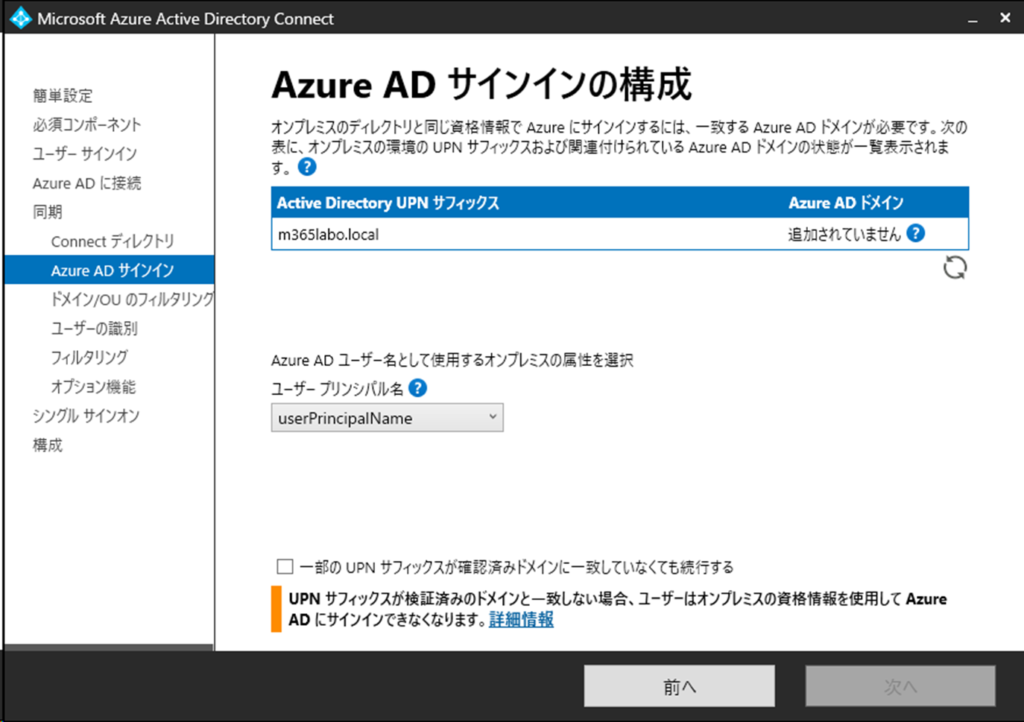Open Connect ディレクトリ step
Image resolution: width=1024 pixels, height=722 pixels.
tap(112, 241)
